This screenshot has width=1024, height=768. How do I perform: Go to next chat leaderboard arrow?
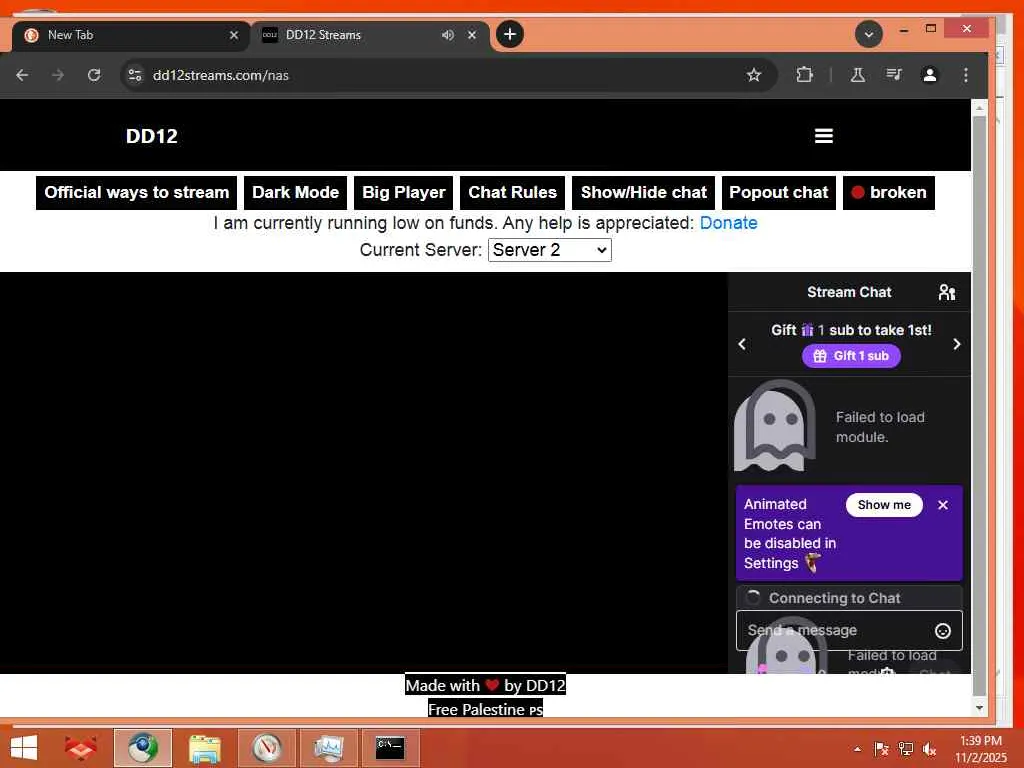[957, 344]
